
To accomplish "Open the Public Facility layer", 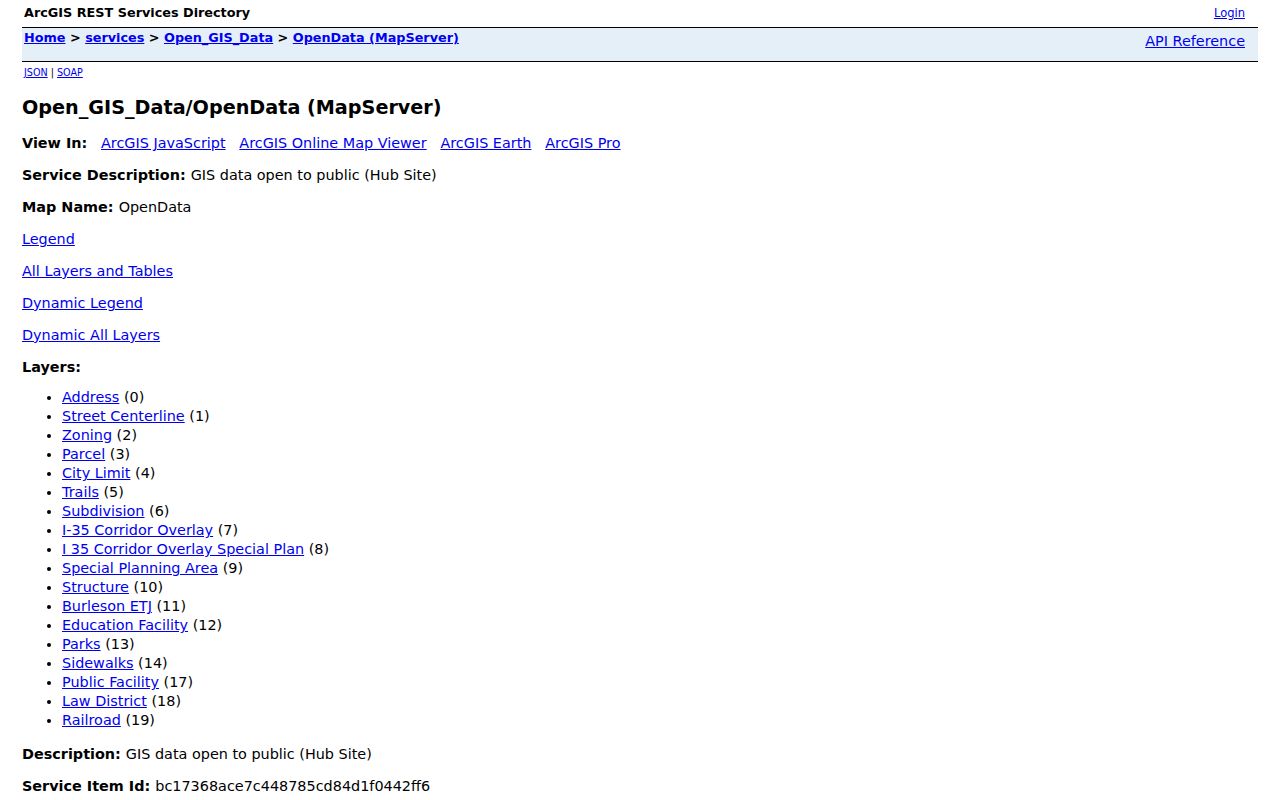I will pyautogui.click(x=110, y=682).
